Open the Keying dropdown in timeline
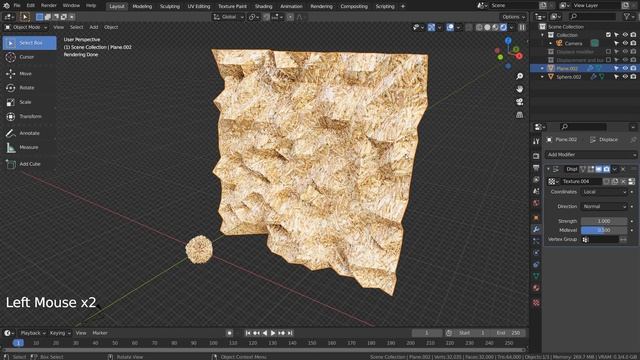Screen dimensions: 640x360 [60, 333]
